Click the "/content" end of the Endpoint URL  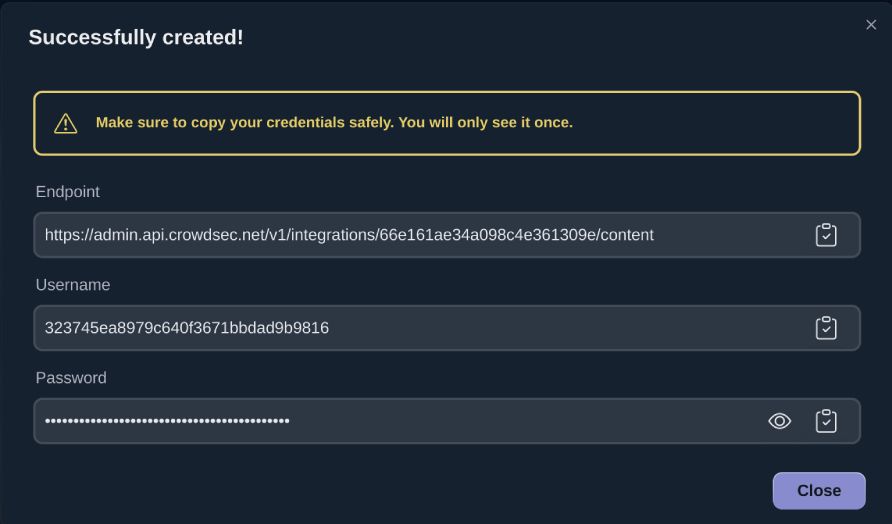[621, 235]
